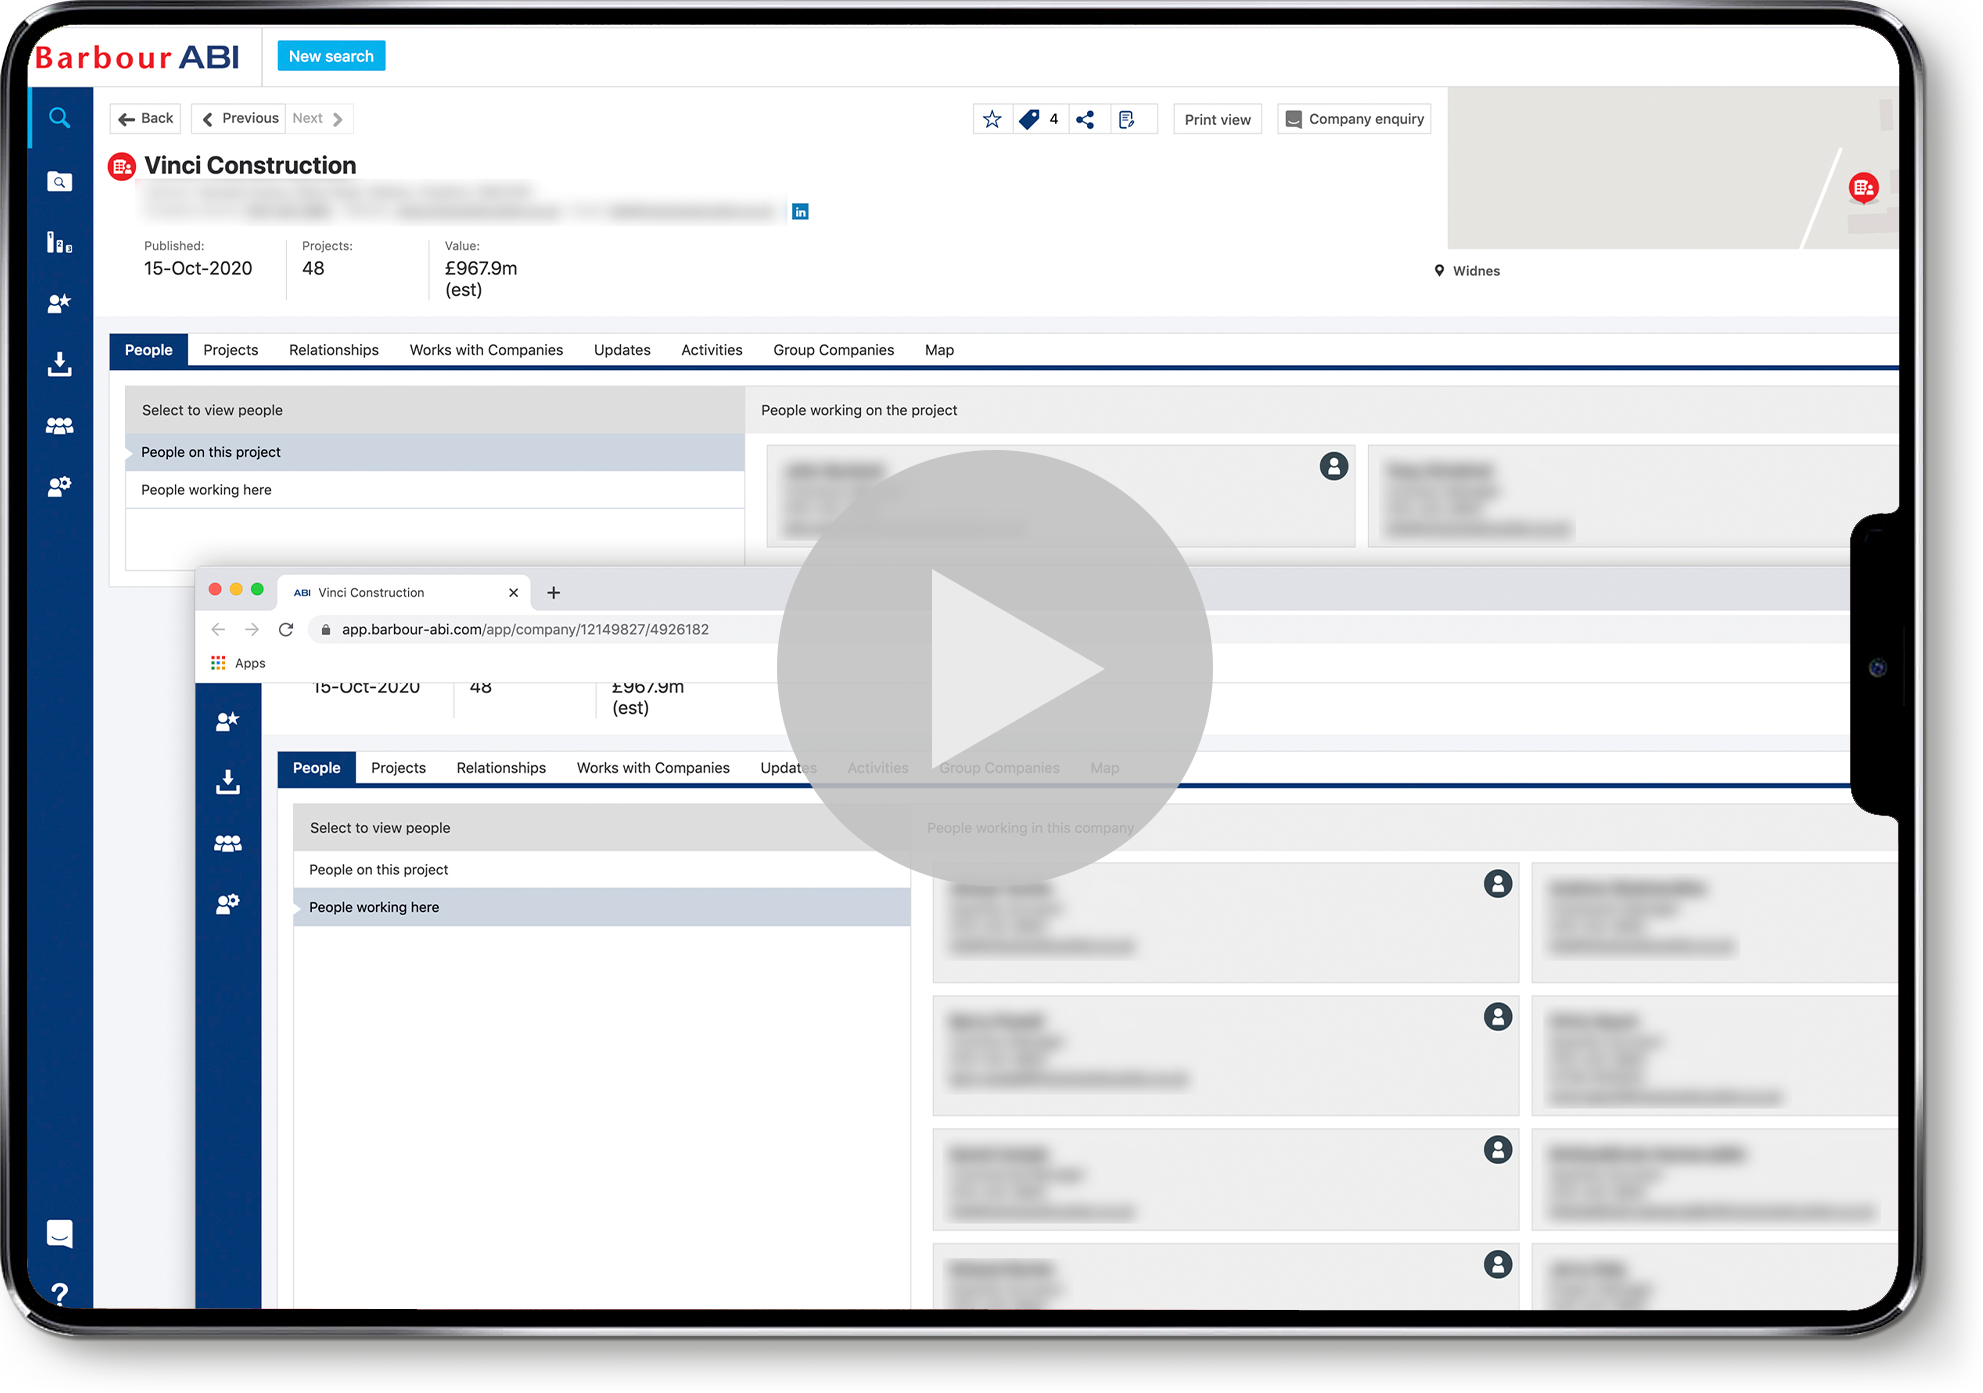Click the browser address bar URL
This screenshot has height=1393, width=1983.
(x=525, y=629)
